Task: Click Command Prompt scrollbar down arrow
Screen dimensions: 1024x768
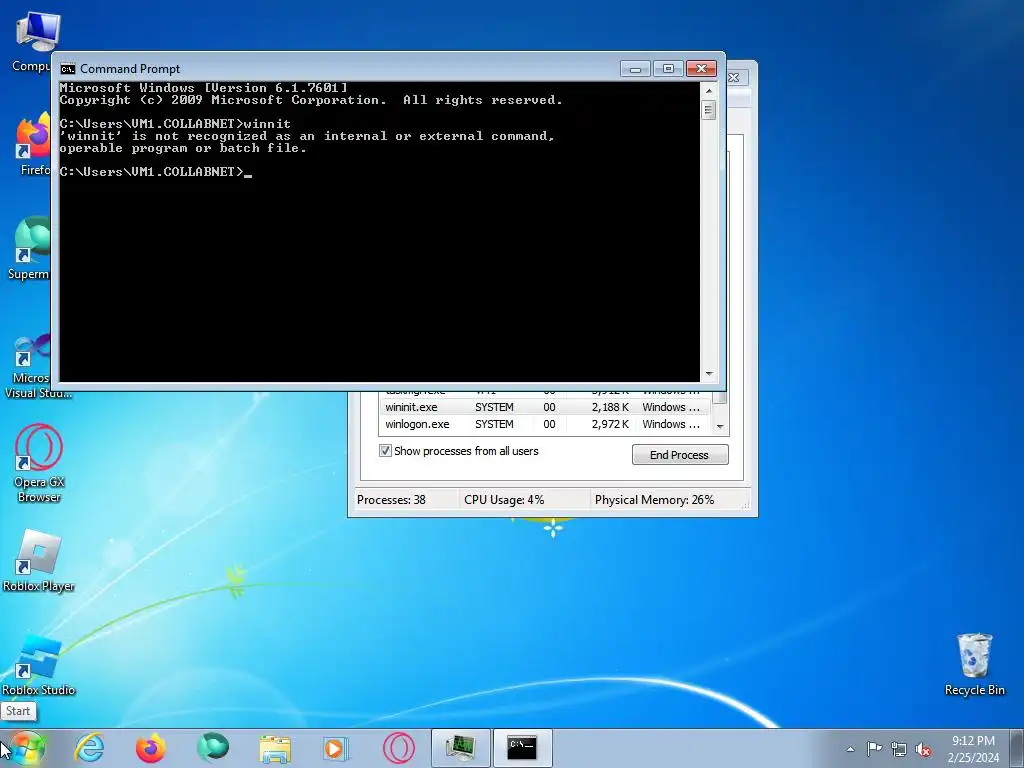Action: [709, 374]
